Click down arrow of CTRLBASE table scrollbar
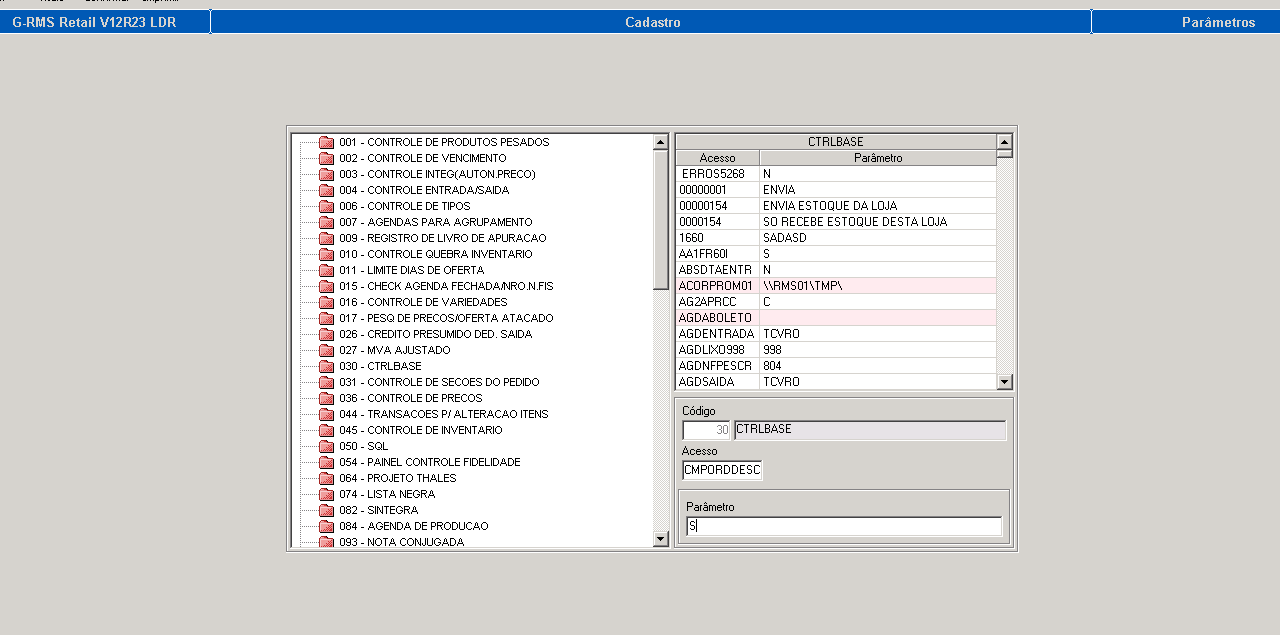The height and width of the screenshot is (635, 1280). tap(1005, 382)
